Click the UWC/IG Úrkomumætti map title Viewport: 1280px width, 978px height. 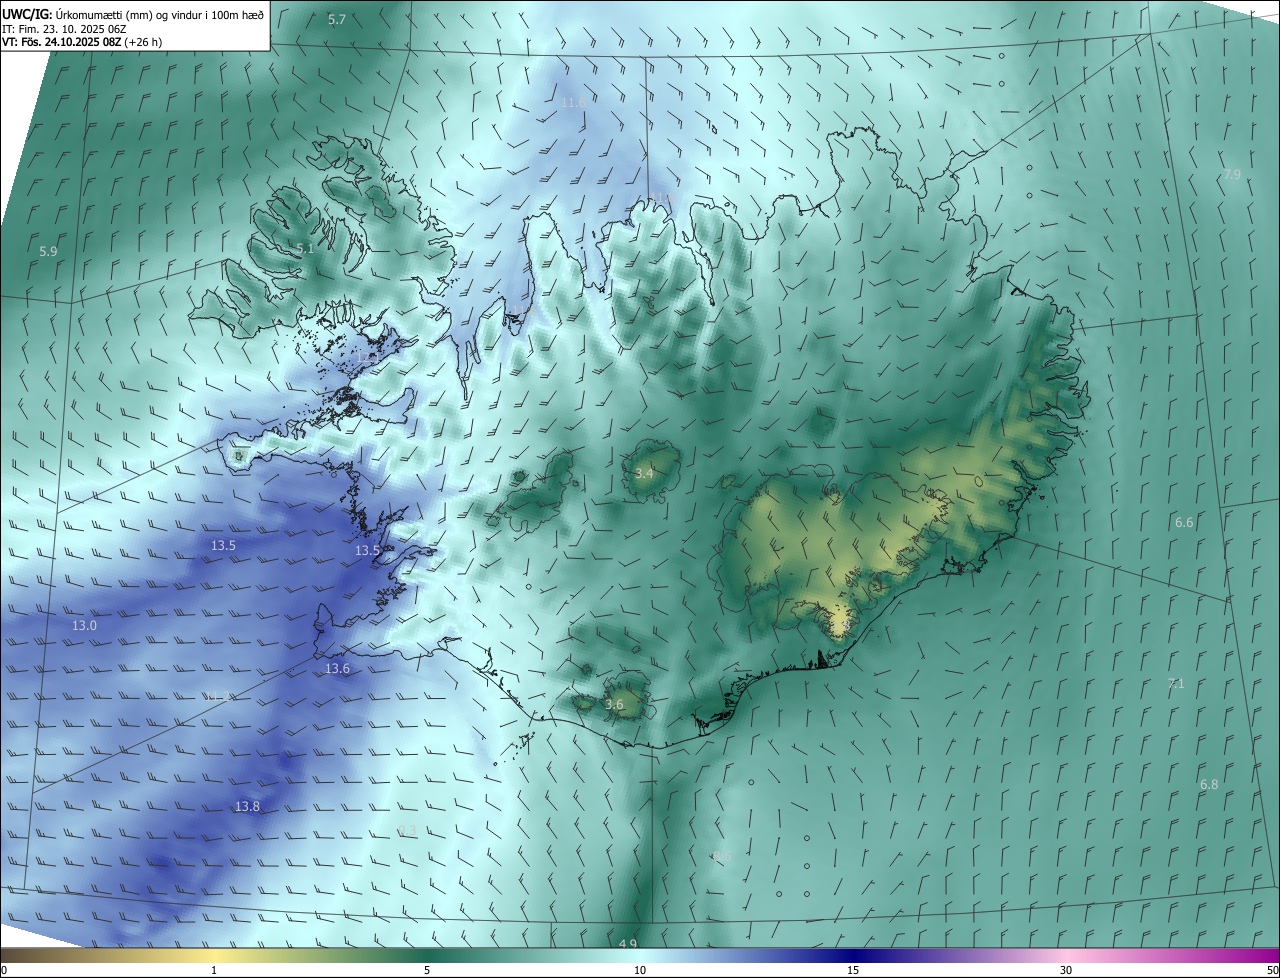click(133, 14)
